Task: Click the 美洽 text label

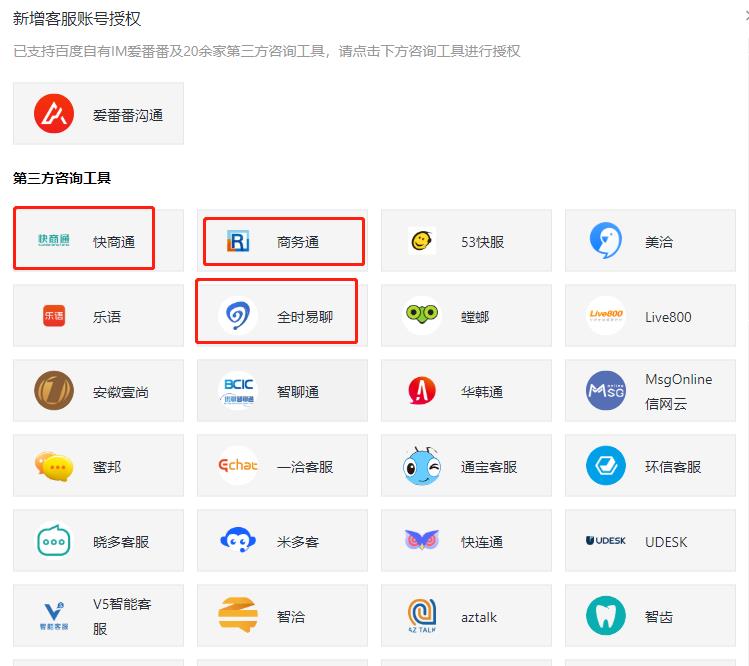Action: click(x=659, y=242)
